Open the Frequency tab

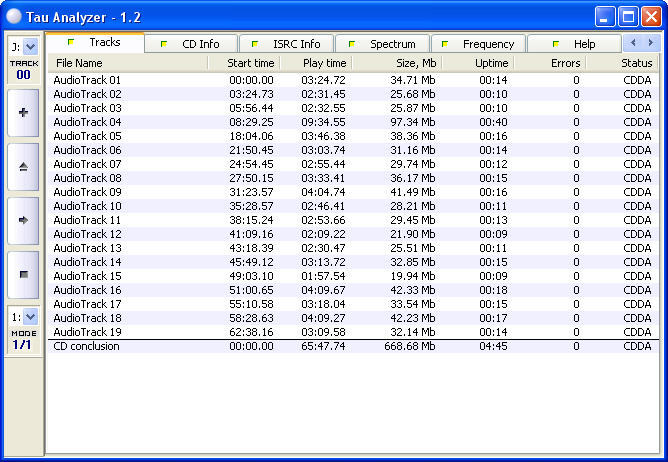tap(480, 44)
